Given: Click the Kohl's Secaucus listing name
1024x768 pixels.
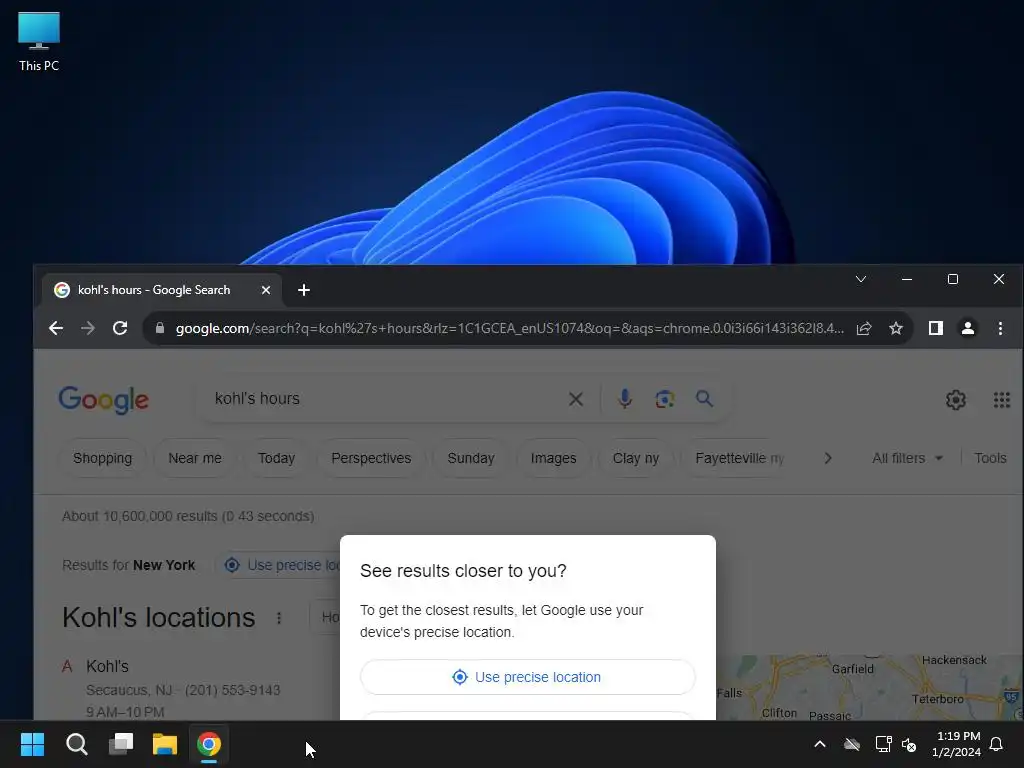Looking at the screenshot, I should tap(107, 667).
